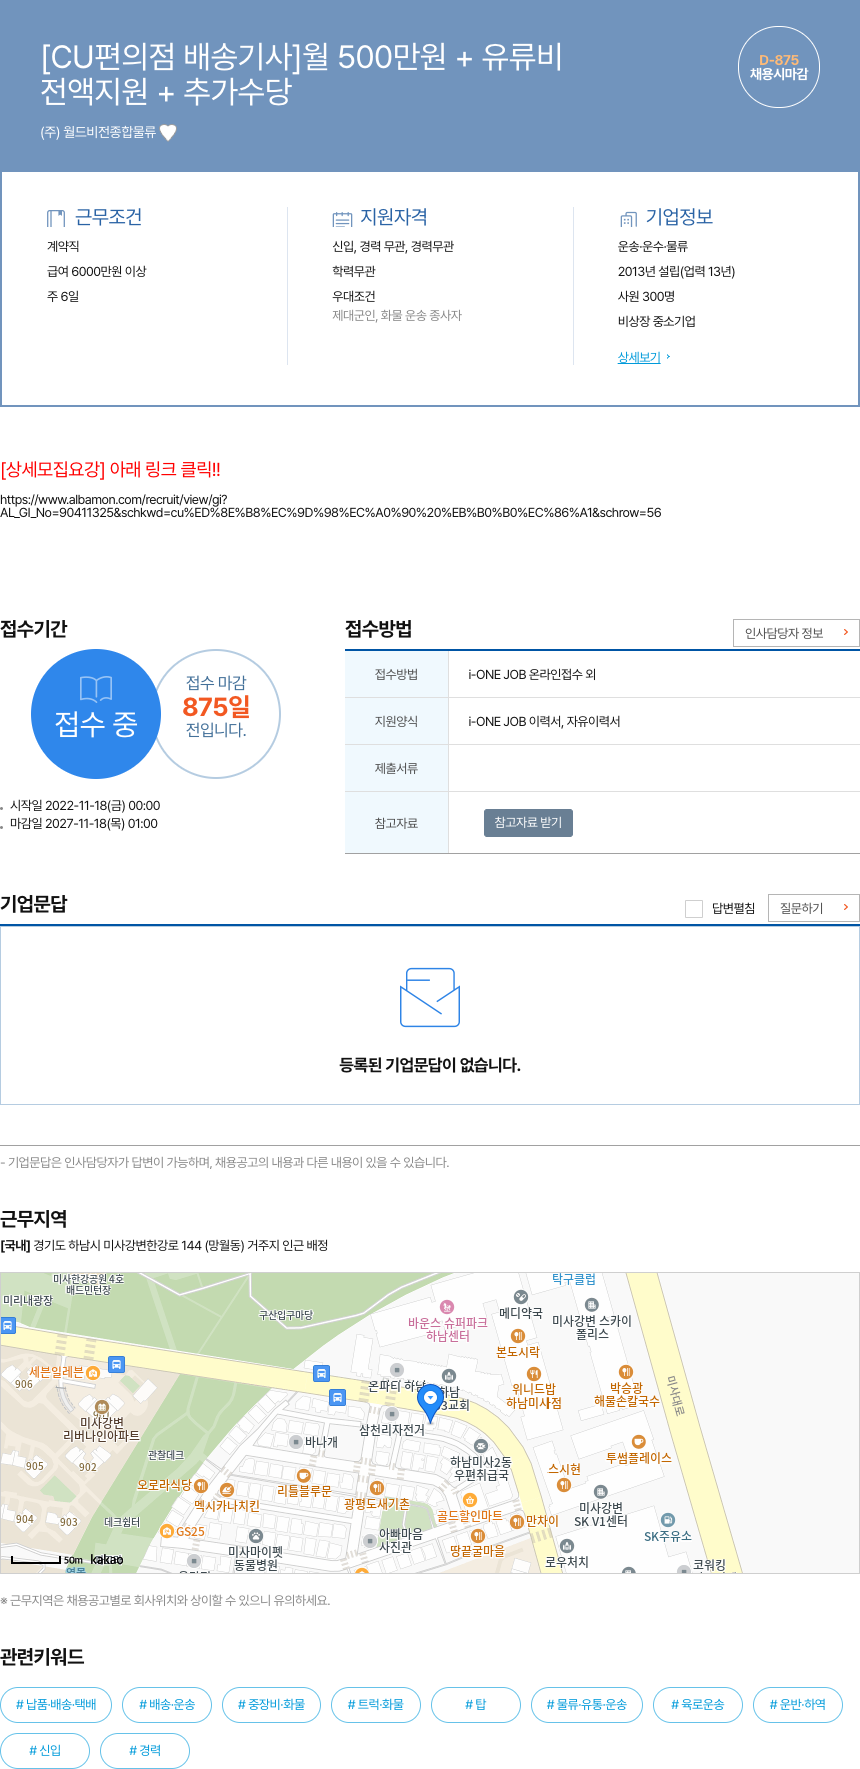Click the 박승광 해물손칼국수 marker
This screenshot has width=860, height=1769.
(x=626, y=1372)
